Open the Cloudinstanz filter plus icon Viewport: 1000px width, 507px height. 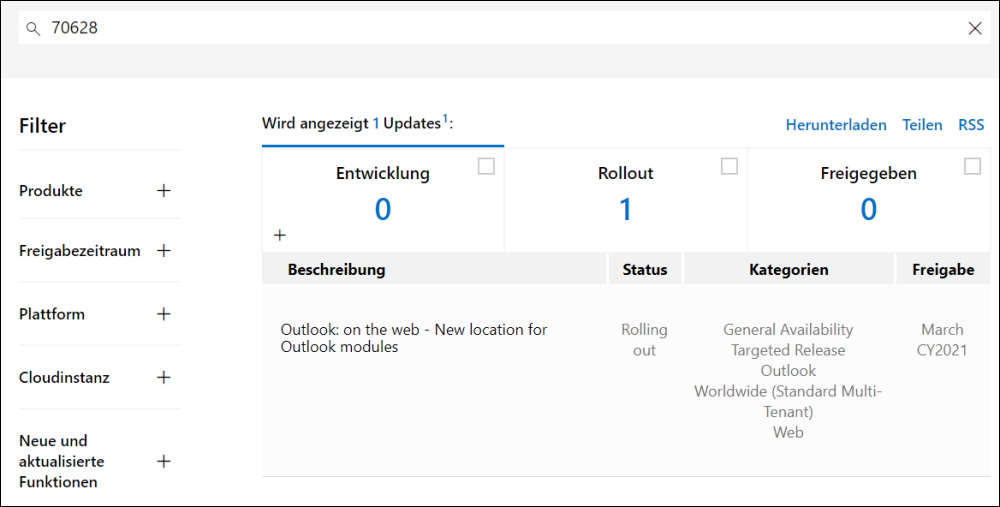click(x=164, y=377)
